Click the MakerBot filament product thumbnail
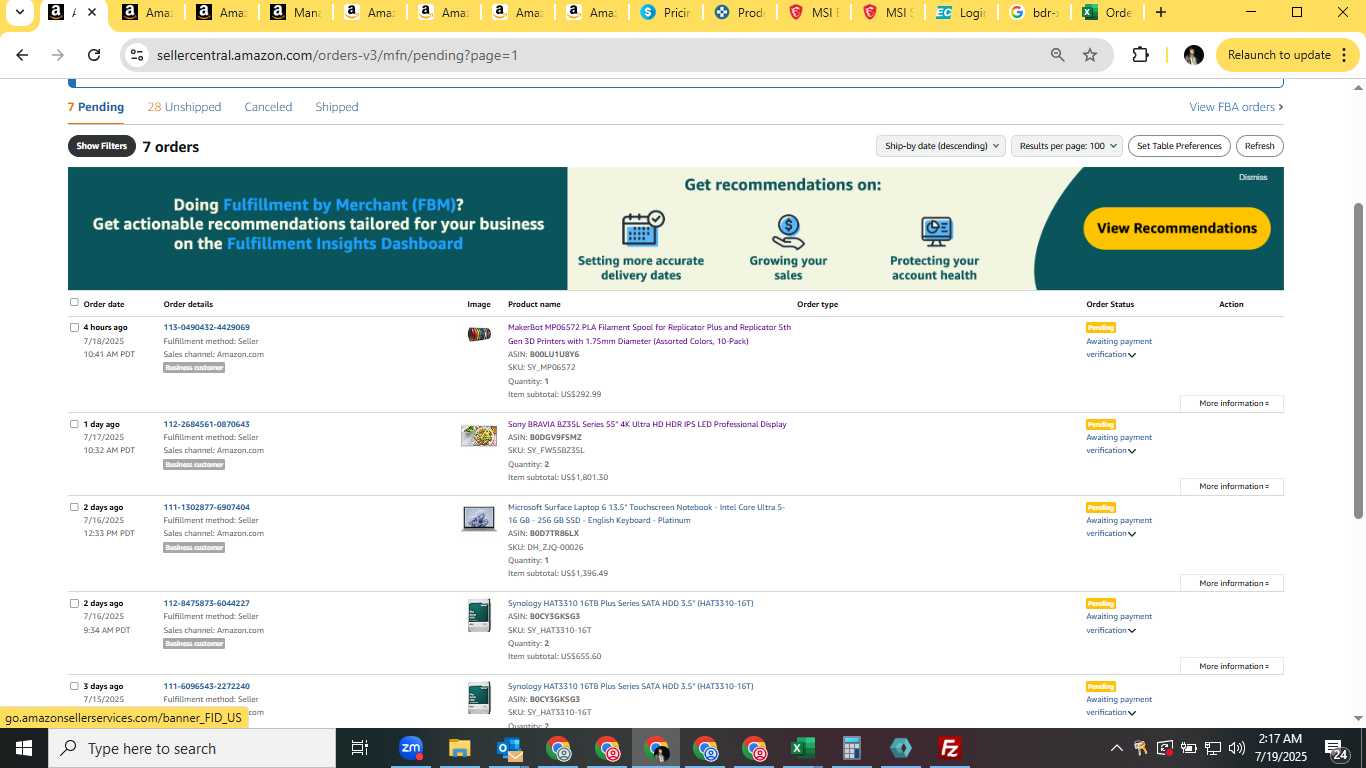Image resolution: width=1366 pixels, height=768 pixels. [x=479, y=334]
